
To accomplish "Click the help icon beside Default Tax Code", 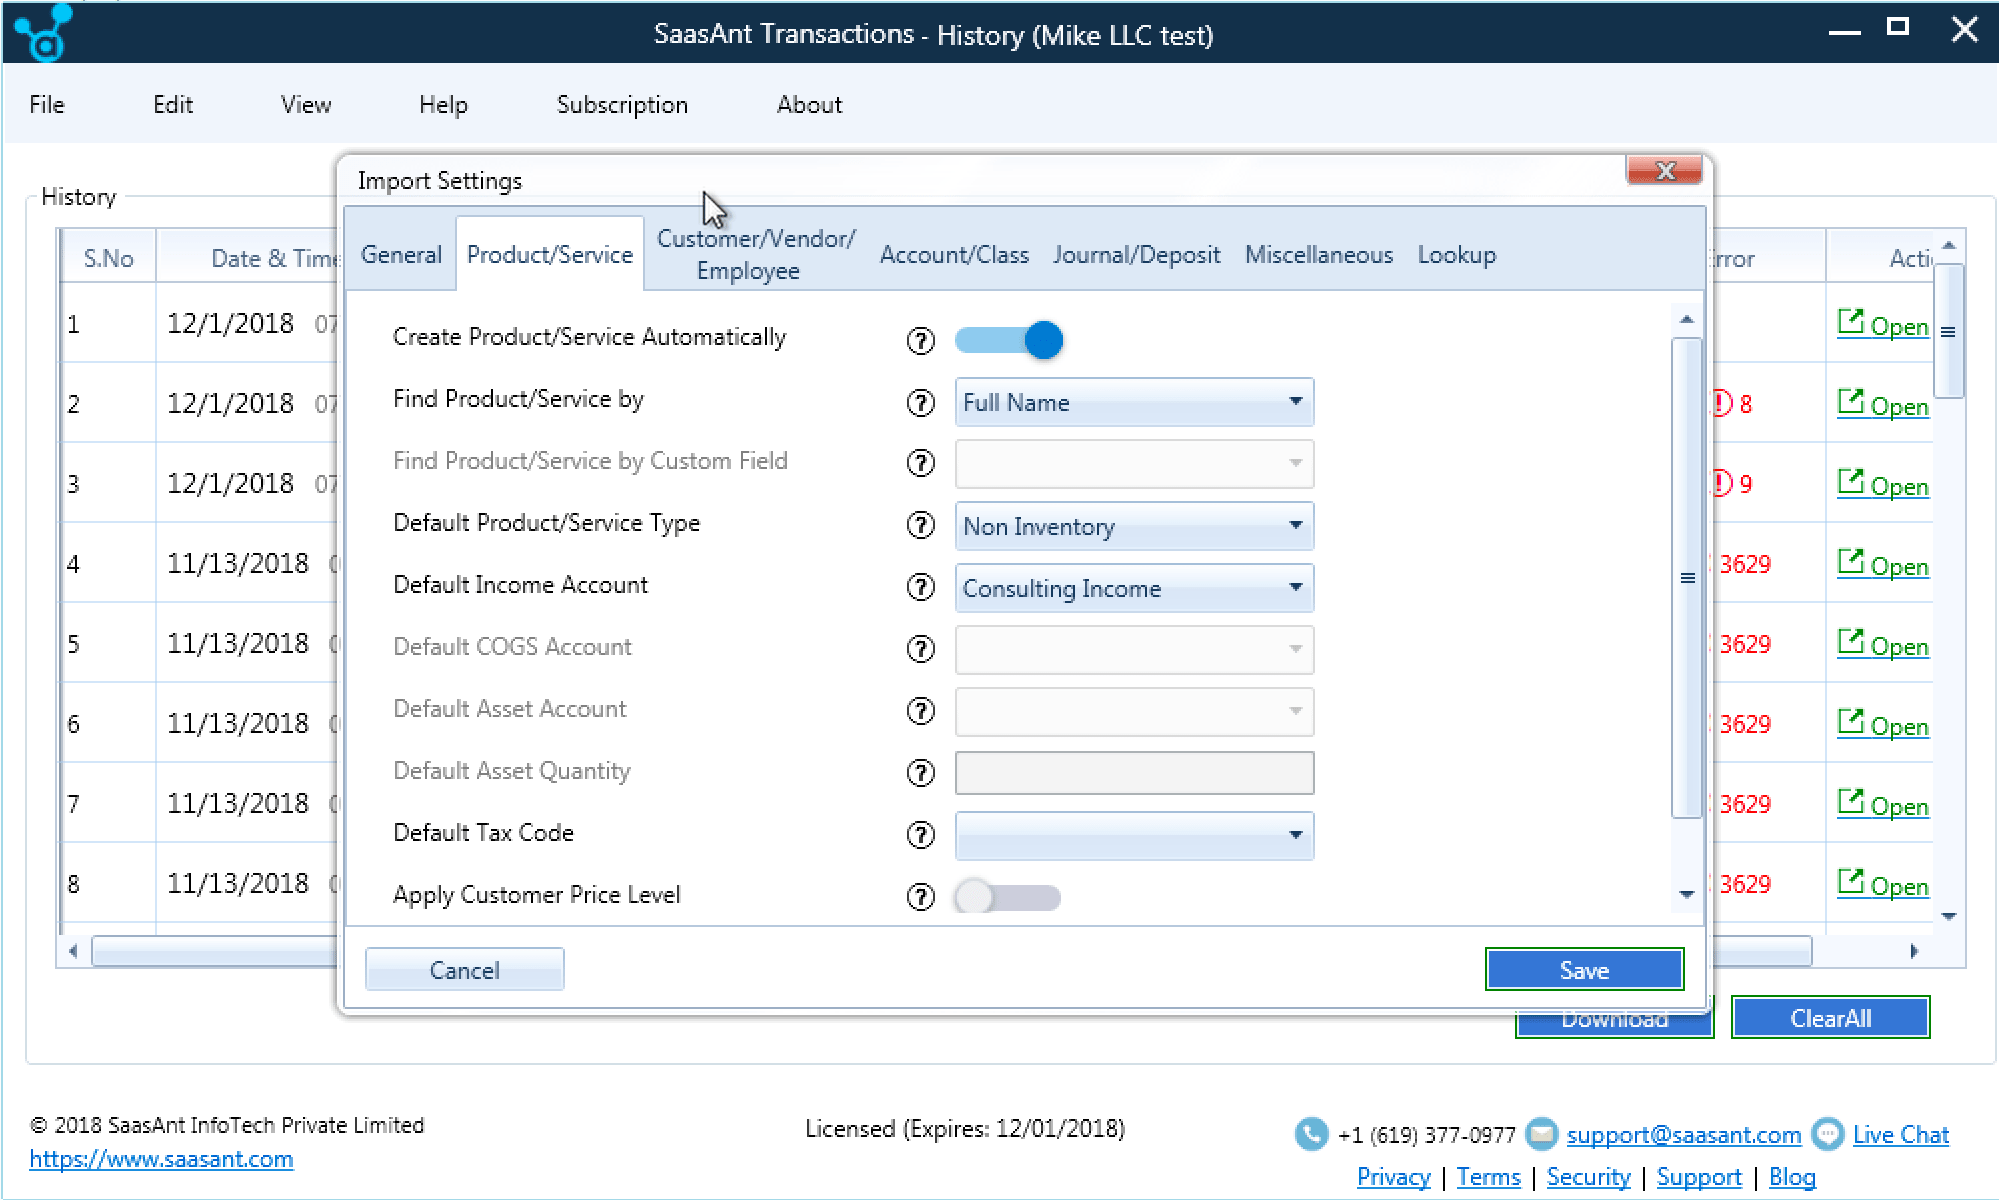I will (920, 835).
